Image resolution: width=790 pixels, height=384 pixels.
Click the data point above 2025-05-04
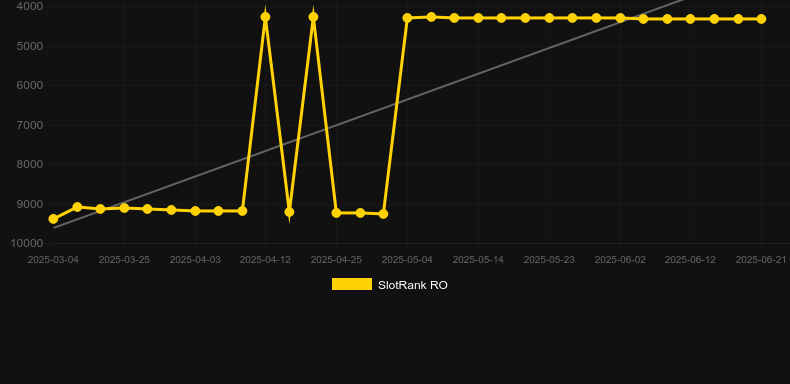408,18
